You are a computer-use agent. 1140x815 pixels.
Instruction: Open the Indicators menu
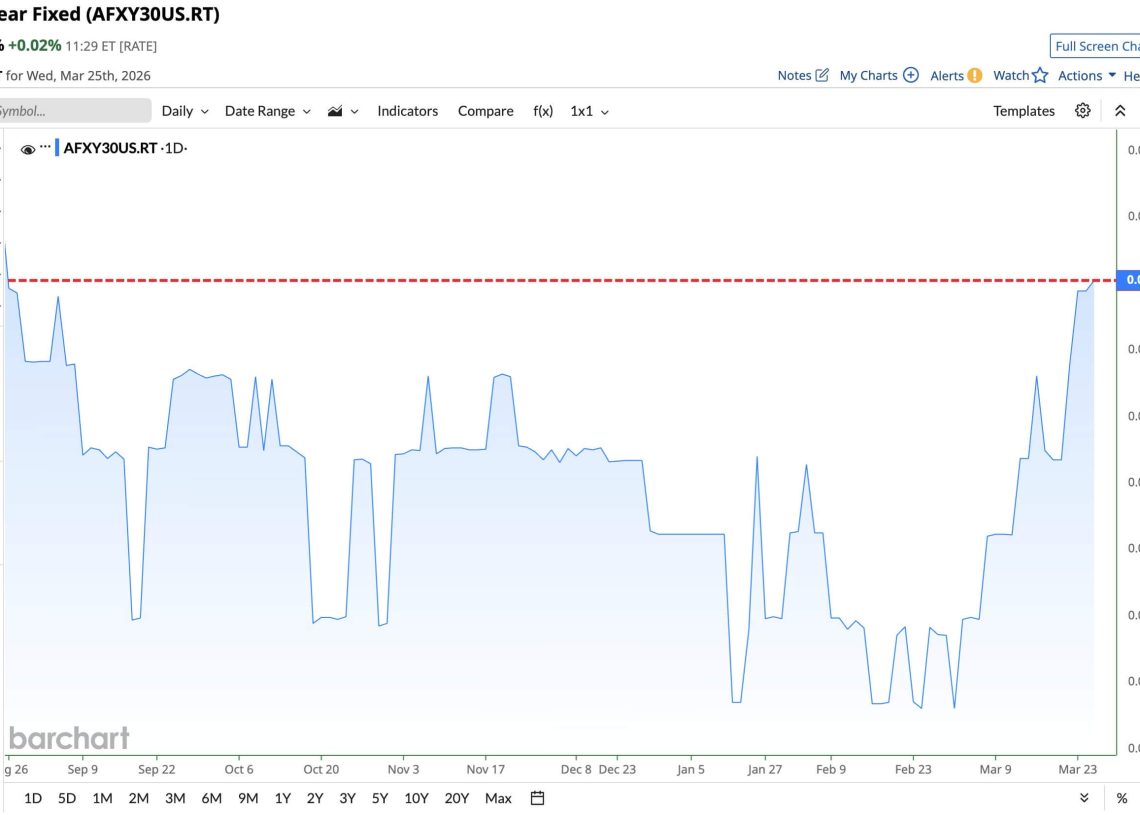pos(407,111)
